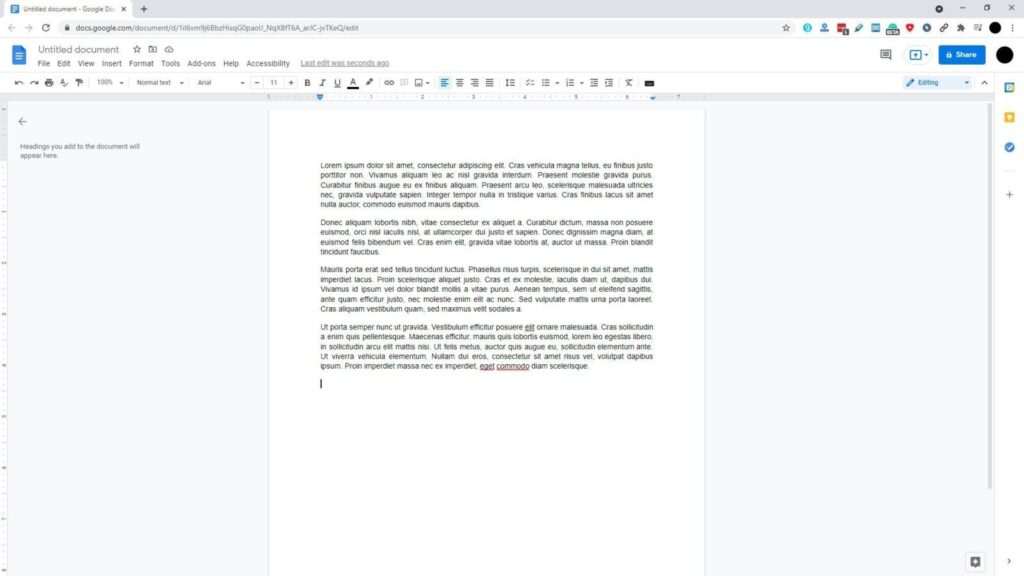Expand the numbered list options arrow
The image size is (1024, 576).
581,83
